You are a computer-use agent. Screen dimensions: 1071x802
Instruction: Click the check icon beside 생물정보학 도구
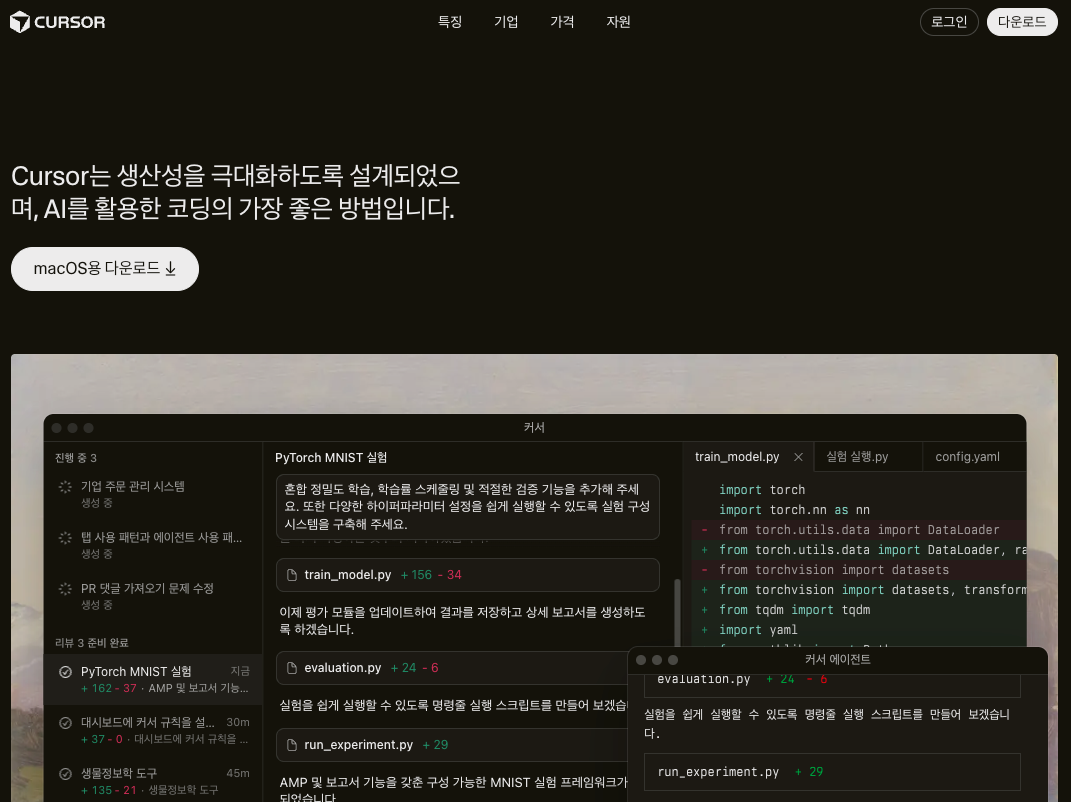tap(66, 773)
